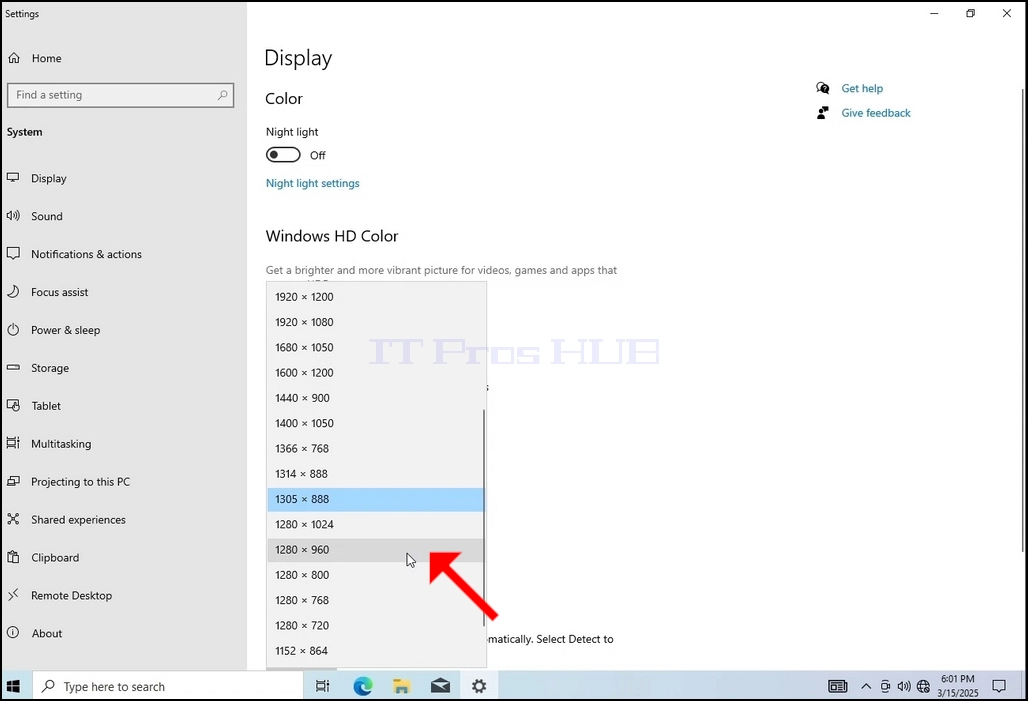Click the Home icon in the sidebar
Image resolution: width=1028 pixels, height=701 pixels.
tap(14, 58)
